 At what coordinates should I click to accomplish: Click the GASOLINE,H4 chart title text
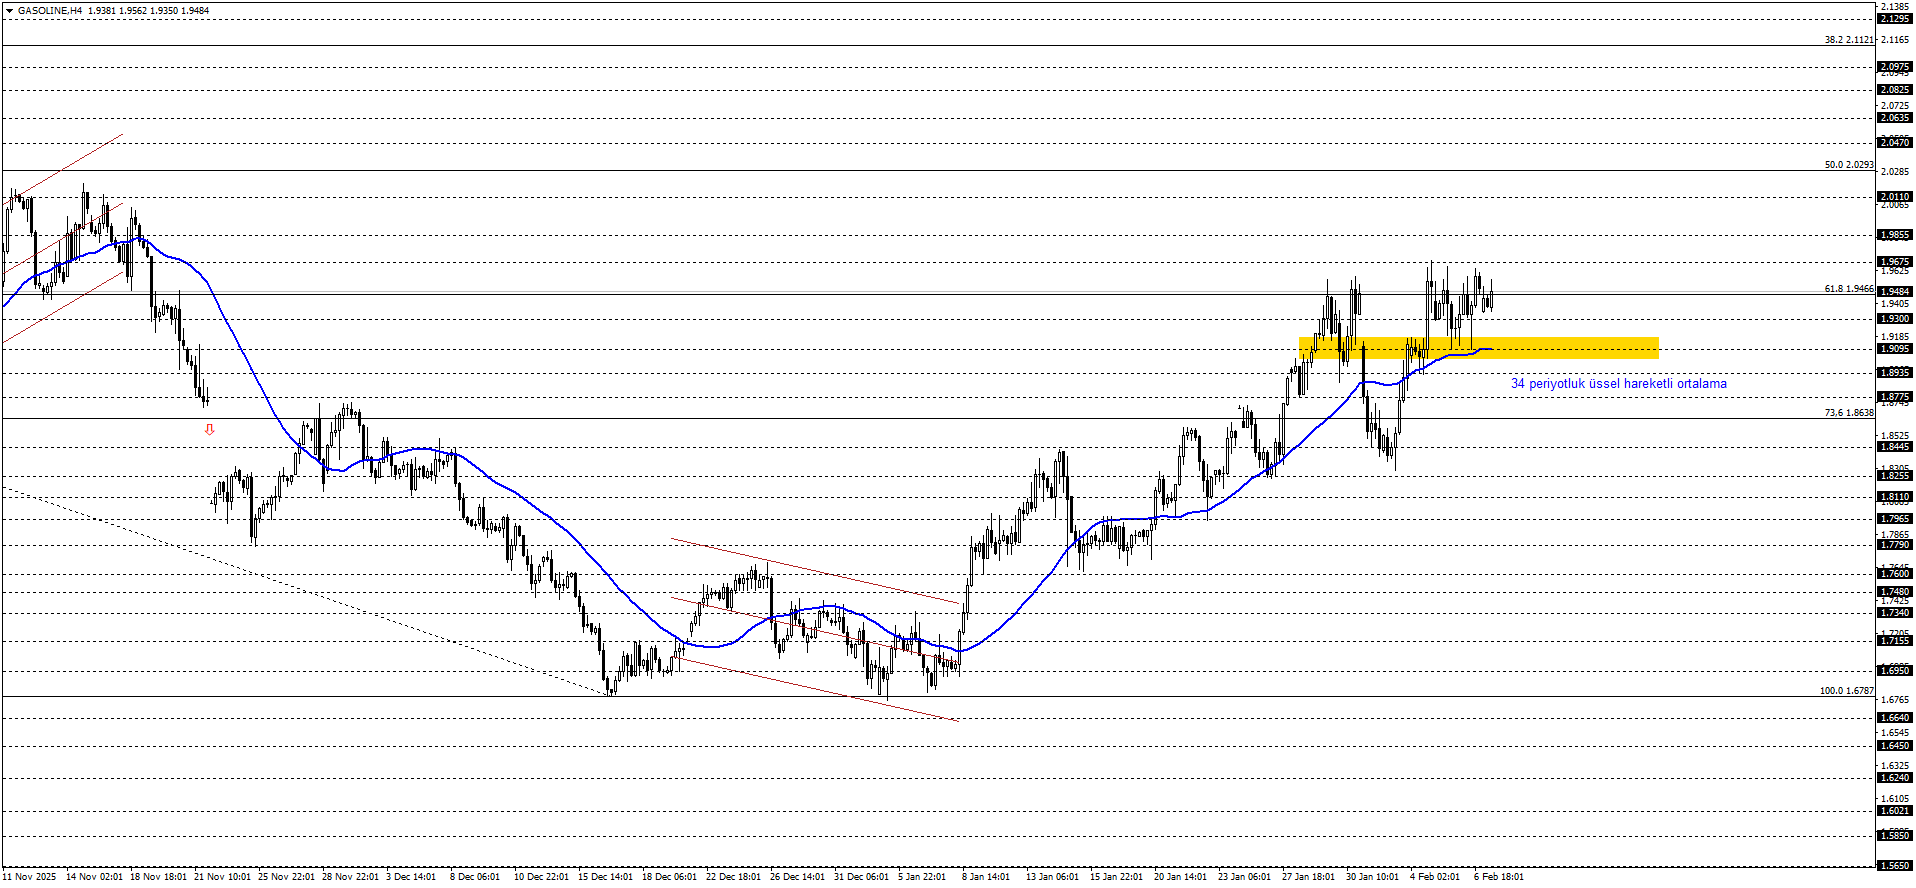(50, 11)
